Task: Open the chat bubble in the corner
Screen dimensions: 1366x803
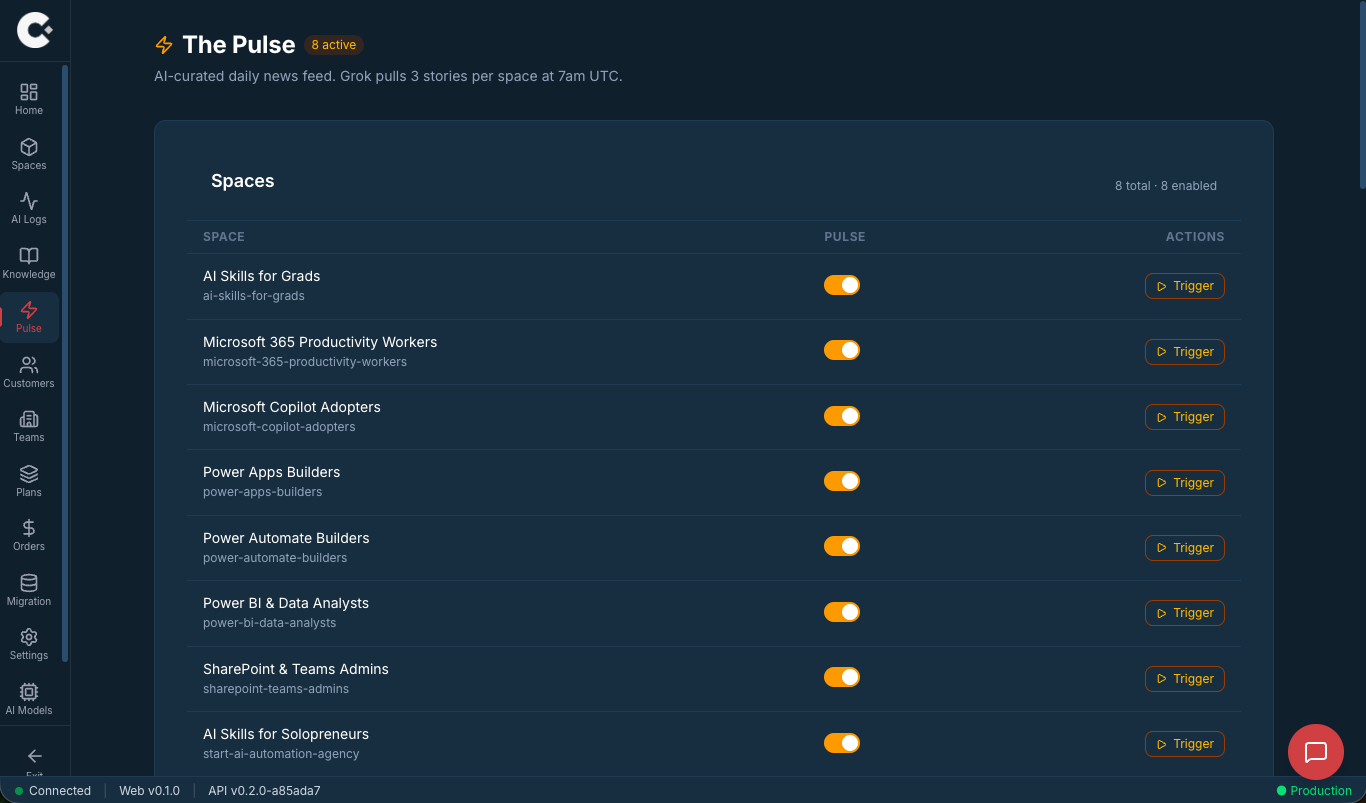Action: (x=1315, y=752)
